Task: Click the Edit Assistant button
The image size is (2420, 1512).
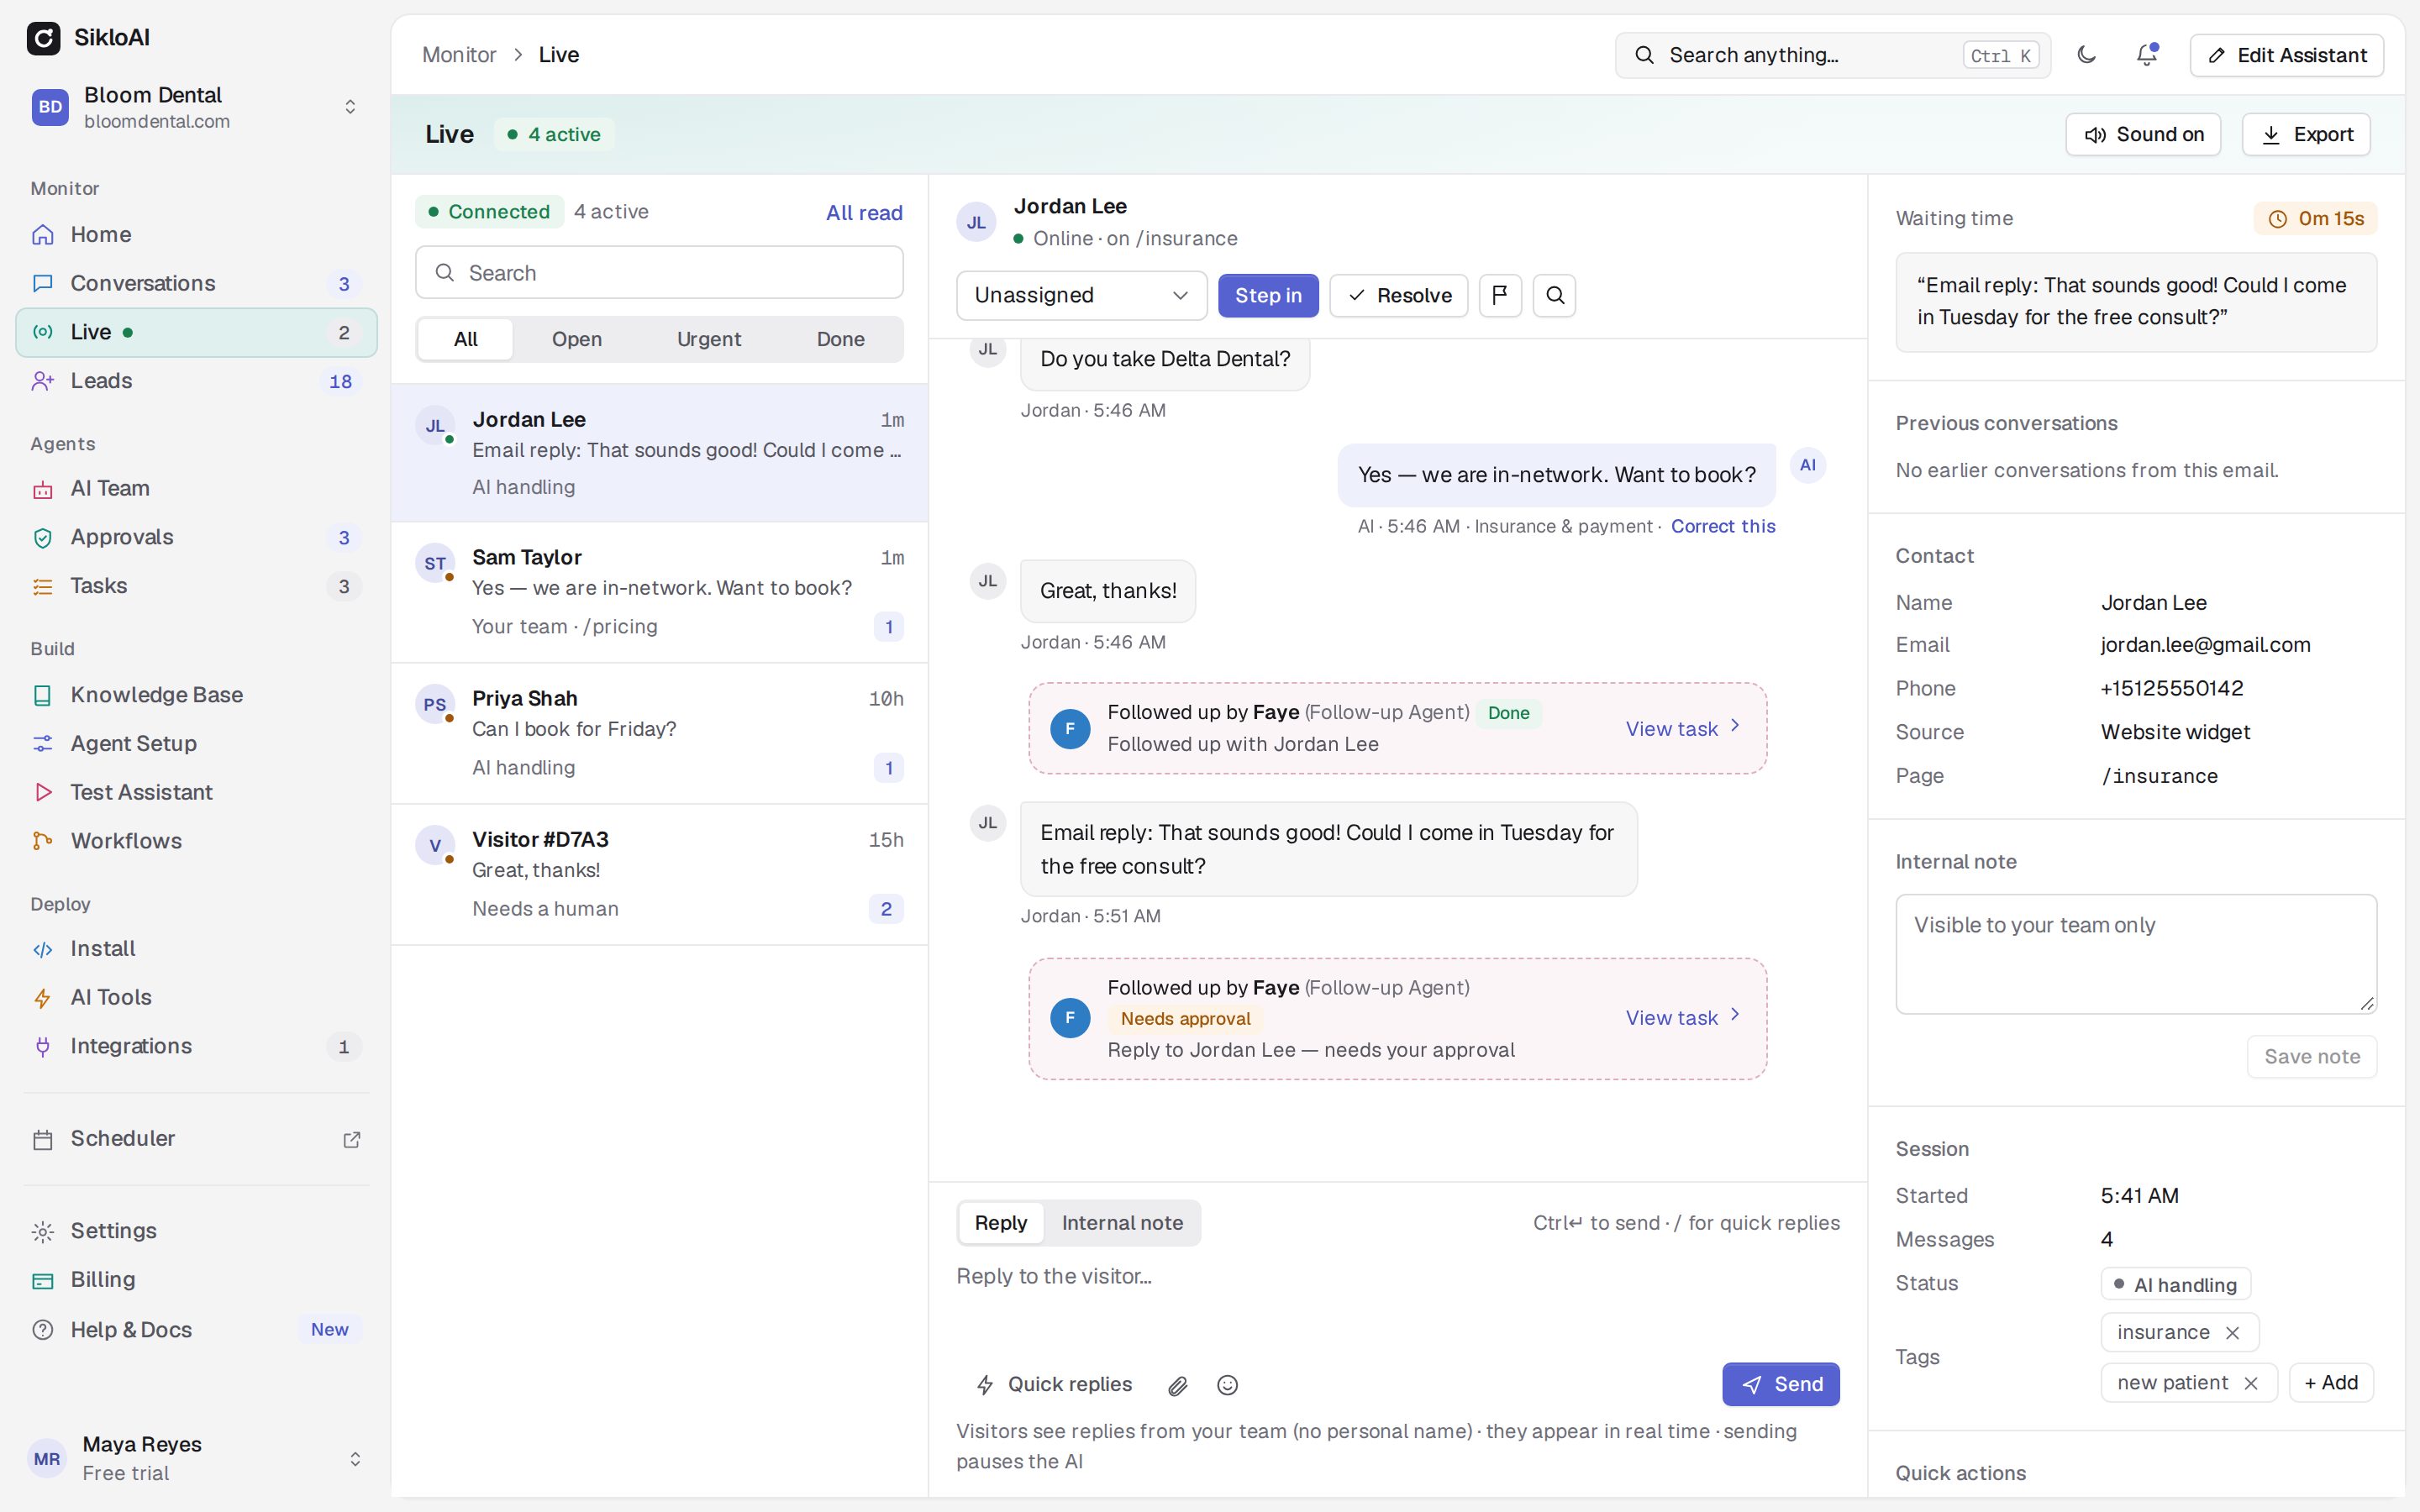Action: tap(2286, 55)
